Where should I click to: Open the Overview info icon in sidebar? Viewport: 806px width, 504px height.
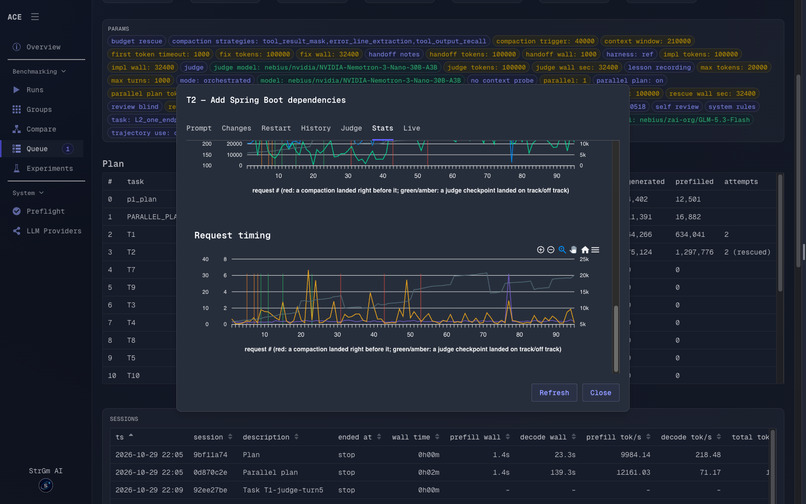[x=16, y=47]
